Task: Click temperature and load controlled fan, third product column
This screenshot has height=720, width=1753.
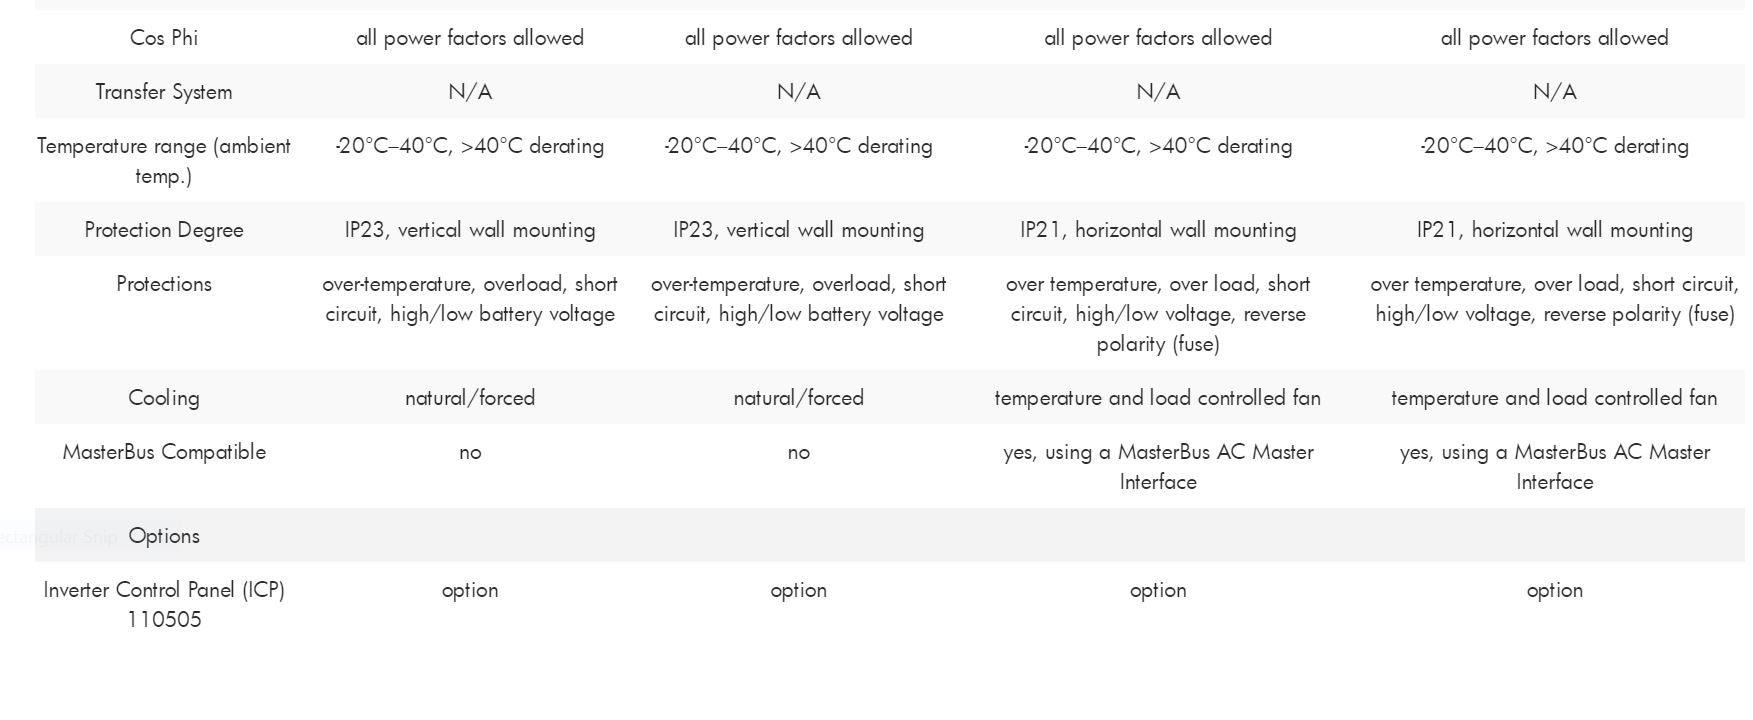Action: coord(1157,398)
